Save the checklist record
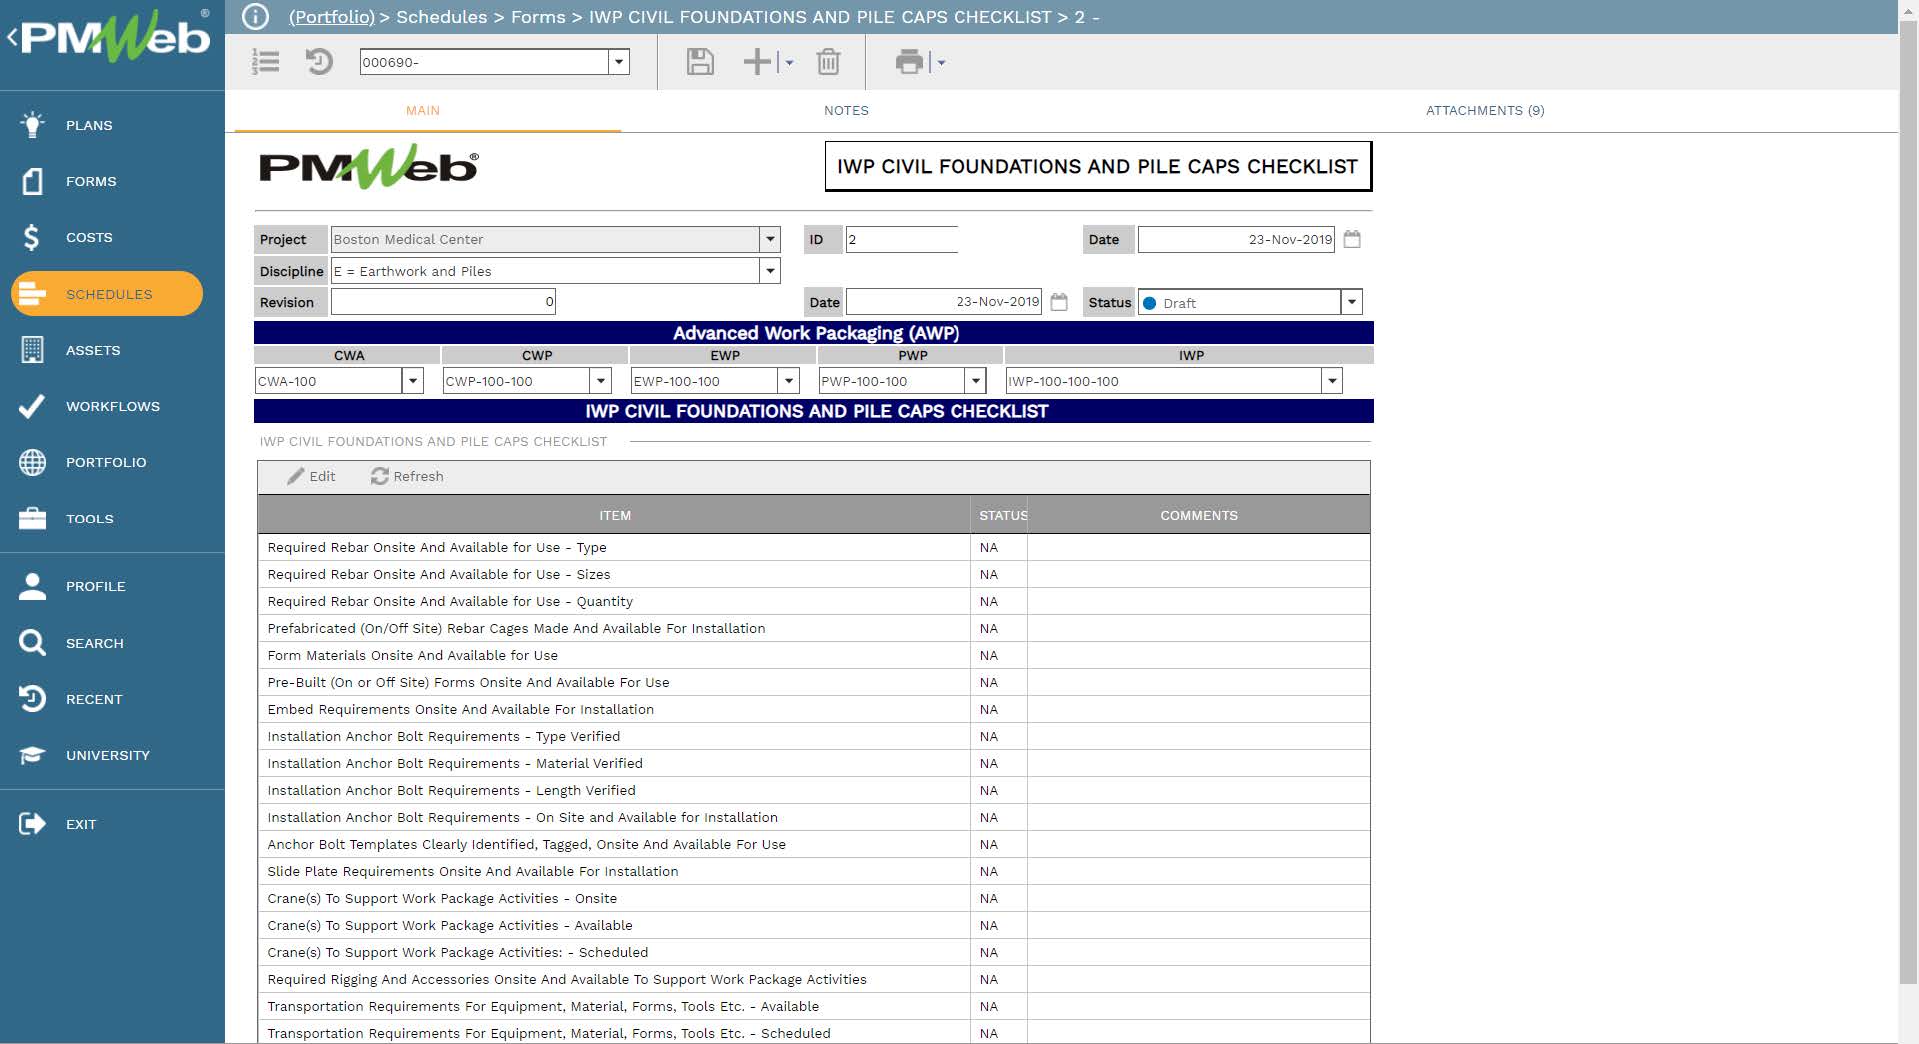This screenshot has height=1044, width=1919. [x=699, y=62]
